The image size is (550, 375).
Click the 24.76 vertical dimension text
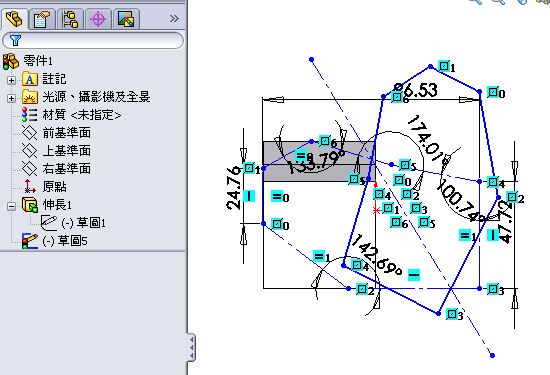click(x=234, y=188)
